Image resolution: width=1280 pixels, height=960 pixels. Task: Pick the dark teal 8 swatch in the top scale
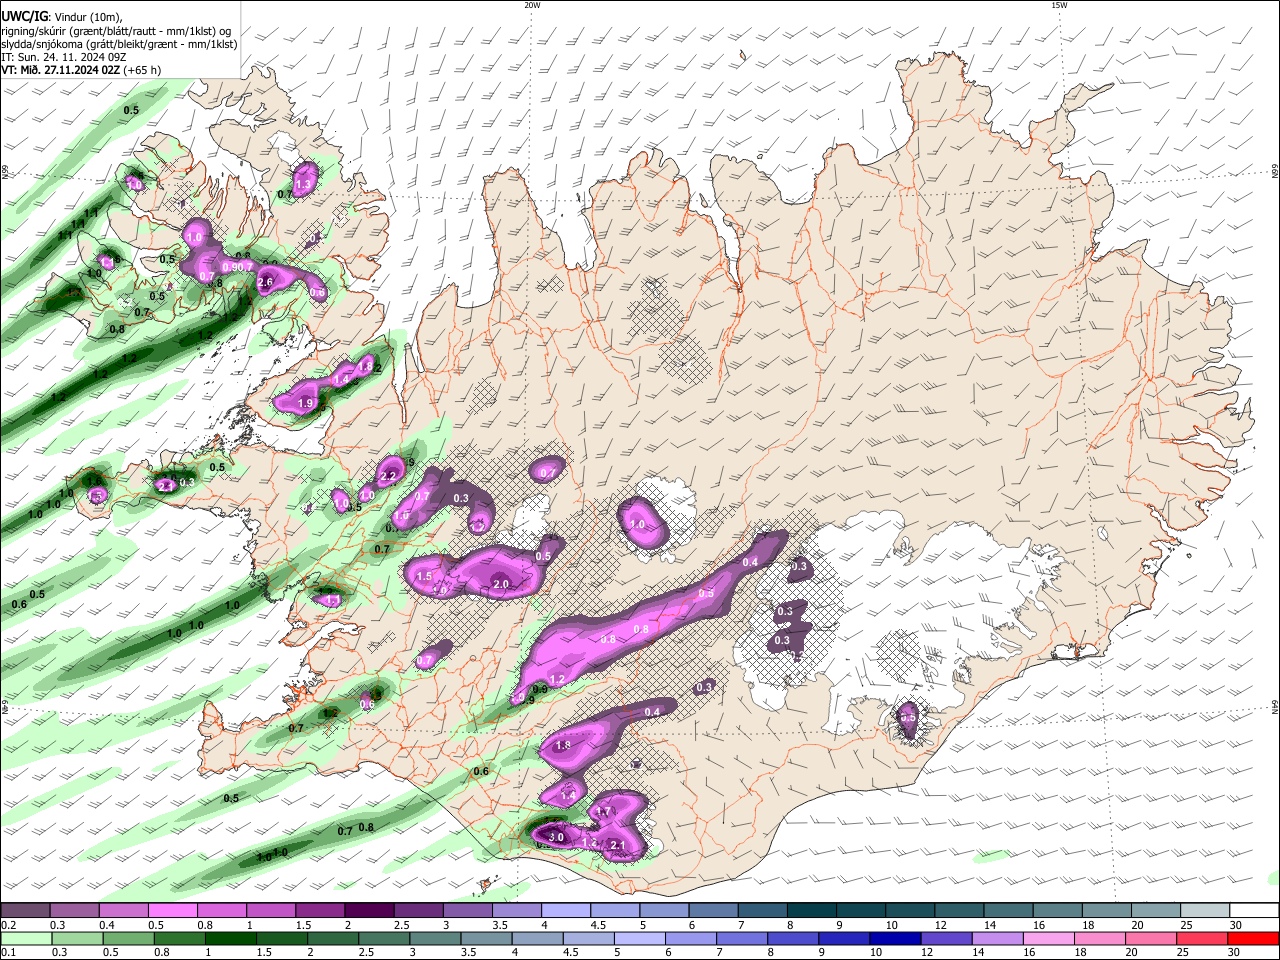tap(811, 911)
